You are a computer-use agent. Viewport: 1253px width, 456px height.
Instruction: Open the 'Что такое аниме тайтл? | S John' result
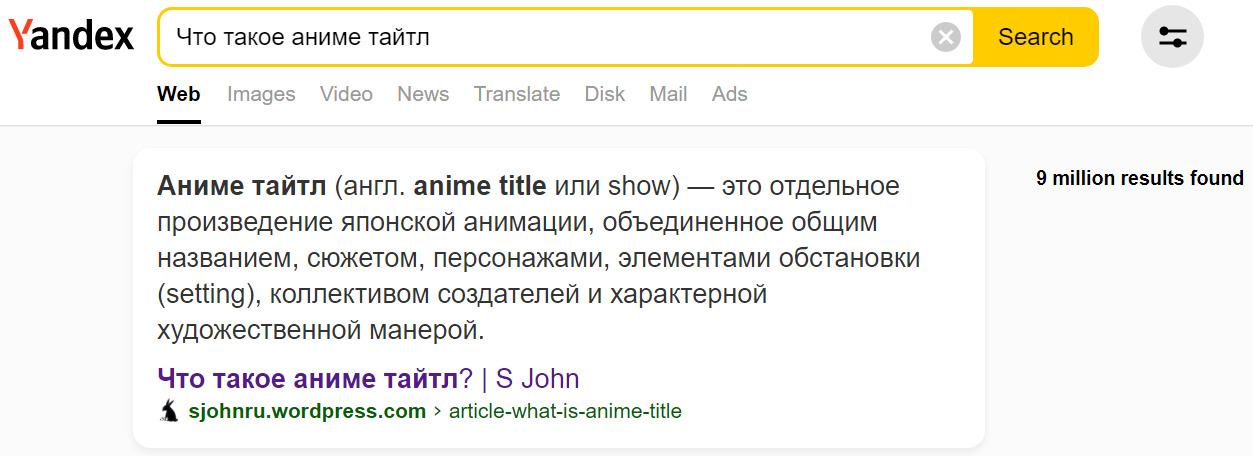368,379
